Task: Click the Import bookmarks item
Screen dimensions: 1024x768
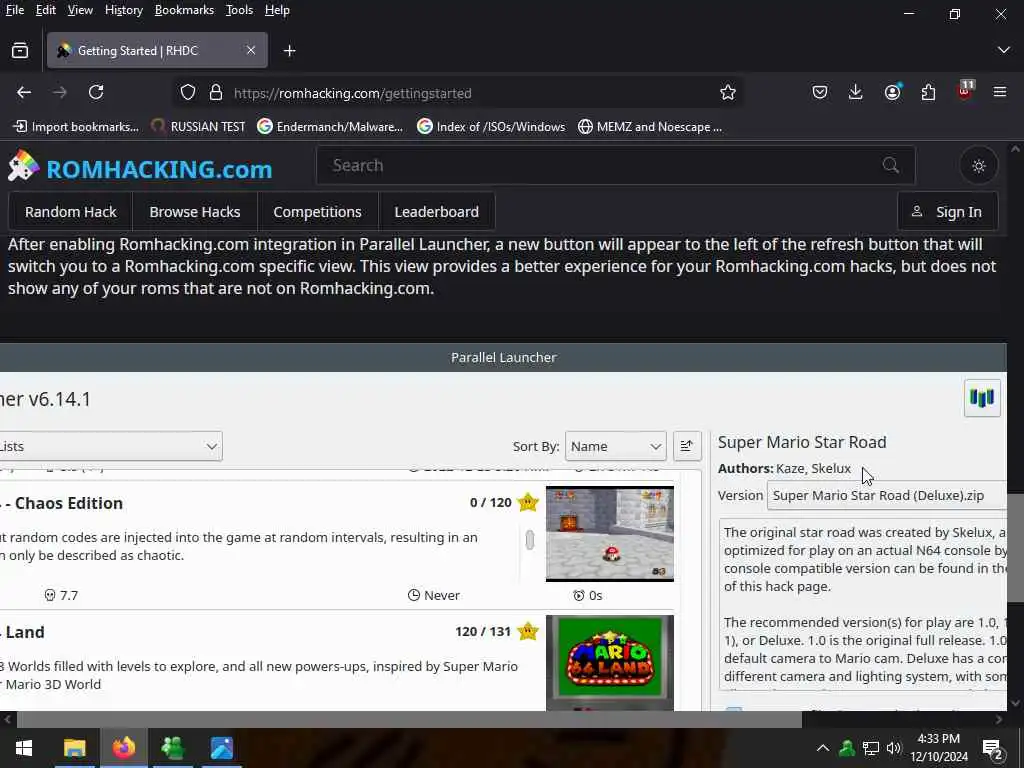Action: pyautogui.click(x=76, y=127)
